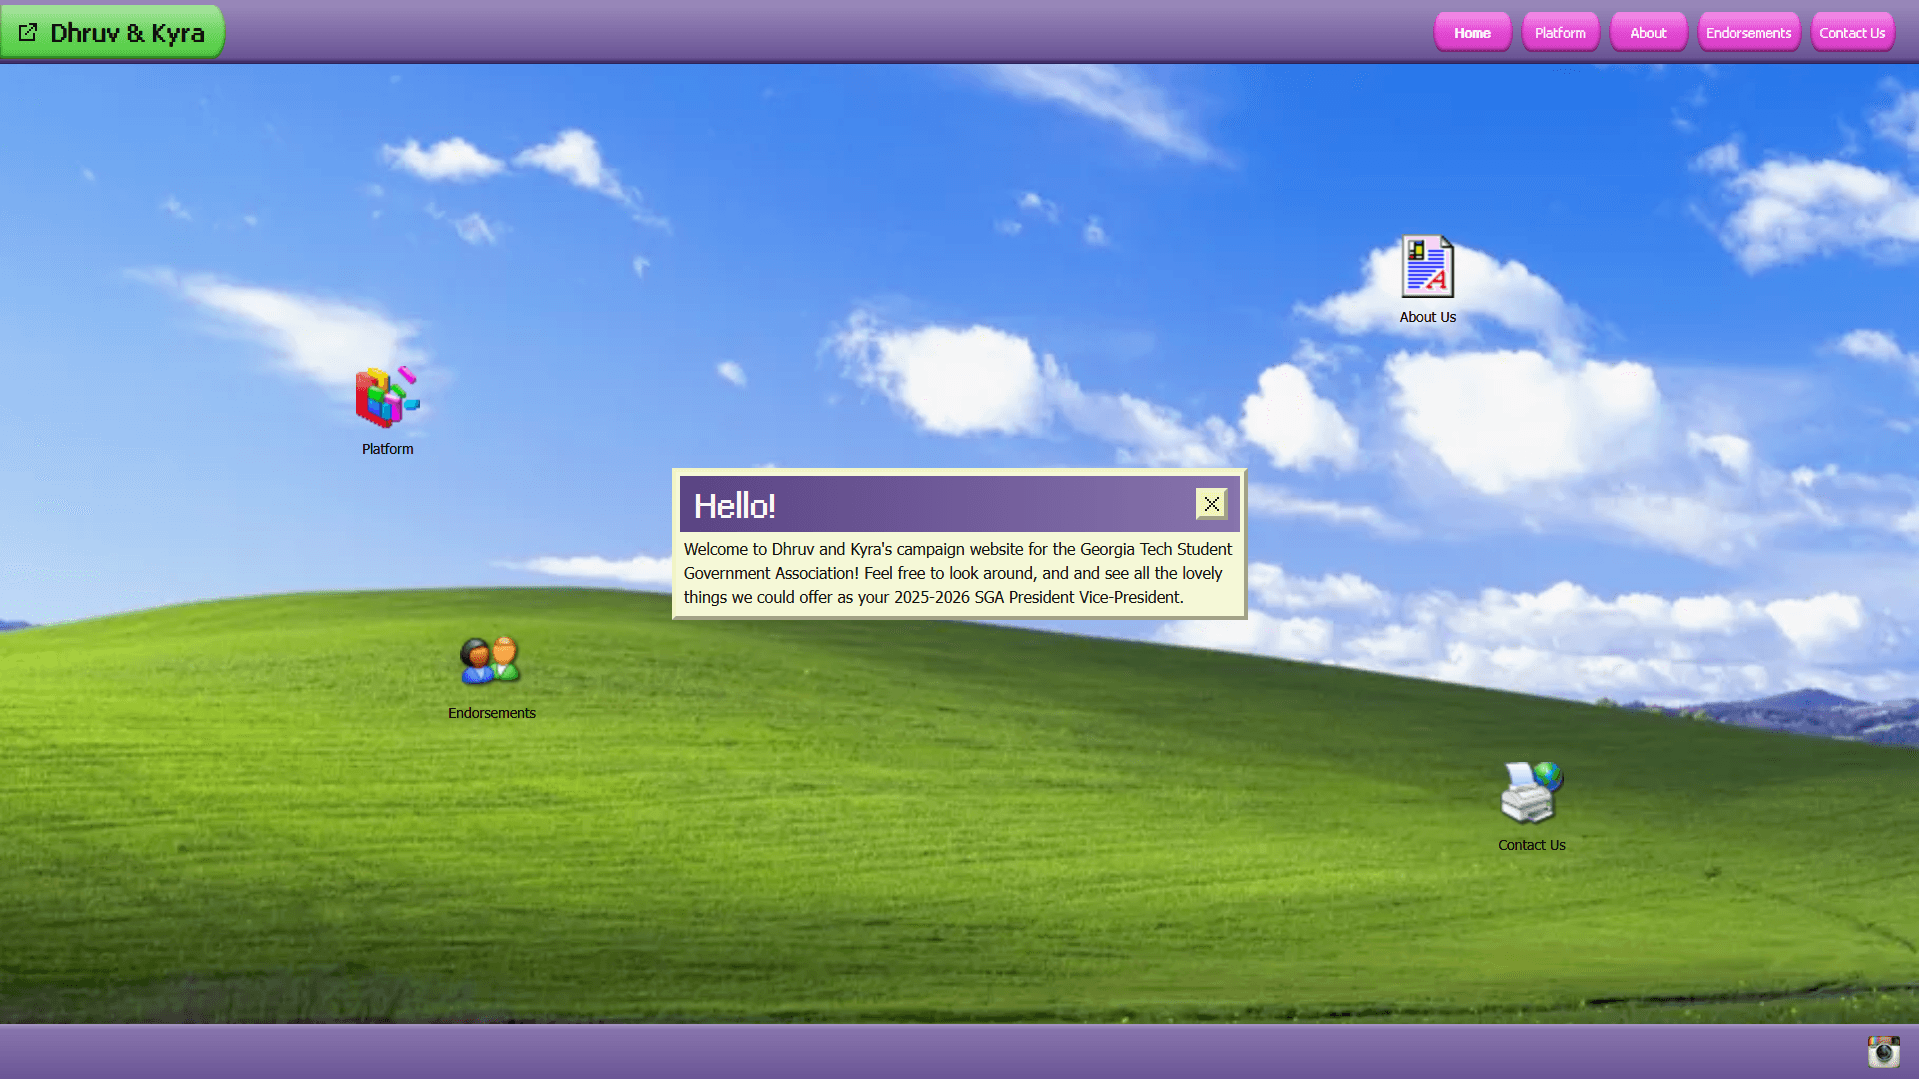Click the Dhruv & Kyra start button
Screen dimensions: 1919x1079
[x=112, y=32]
